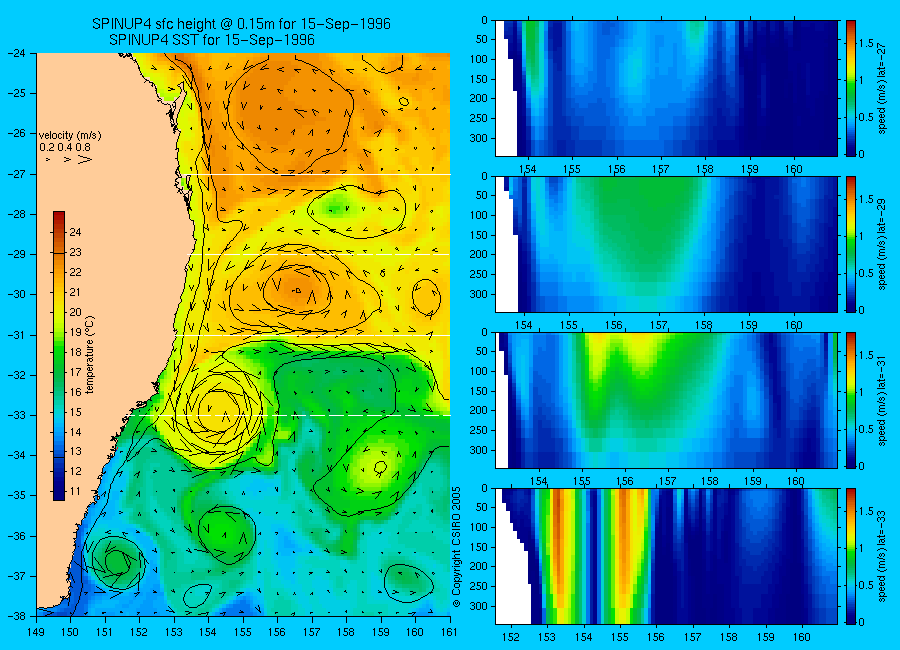This screenshot has height=650, width=900.
Task: Click the "149" longitude label under the map
Action: [x=36, y=632]
